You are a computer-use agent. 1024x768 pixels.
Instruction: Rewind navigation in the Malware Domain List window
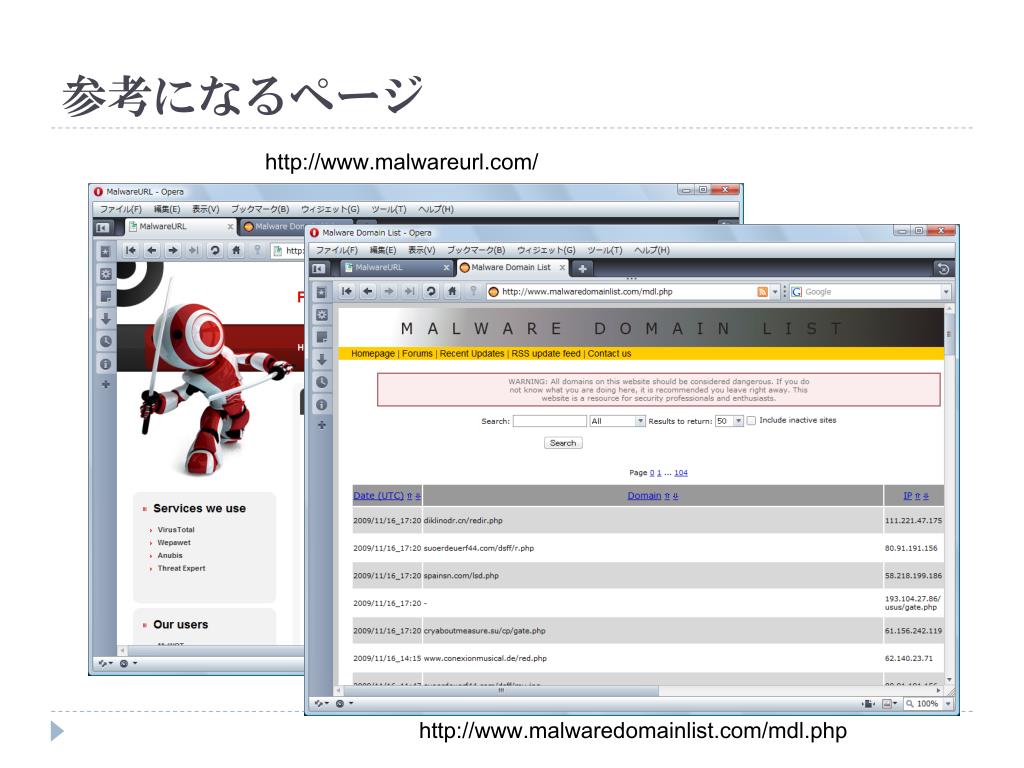(347, 292)
